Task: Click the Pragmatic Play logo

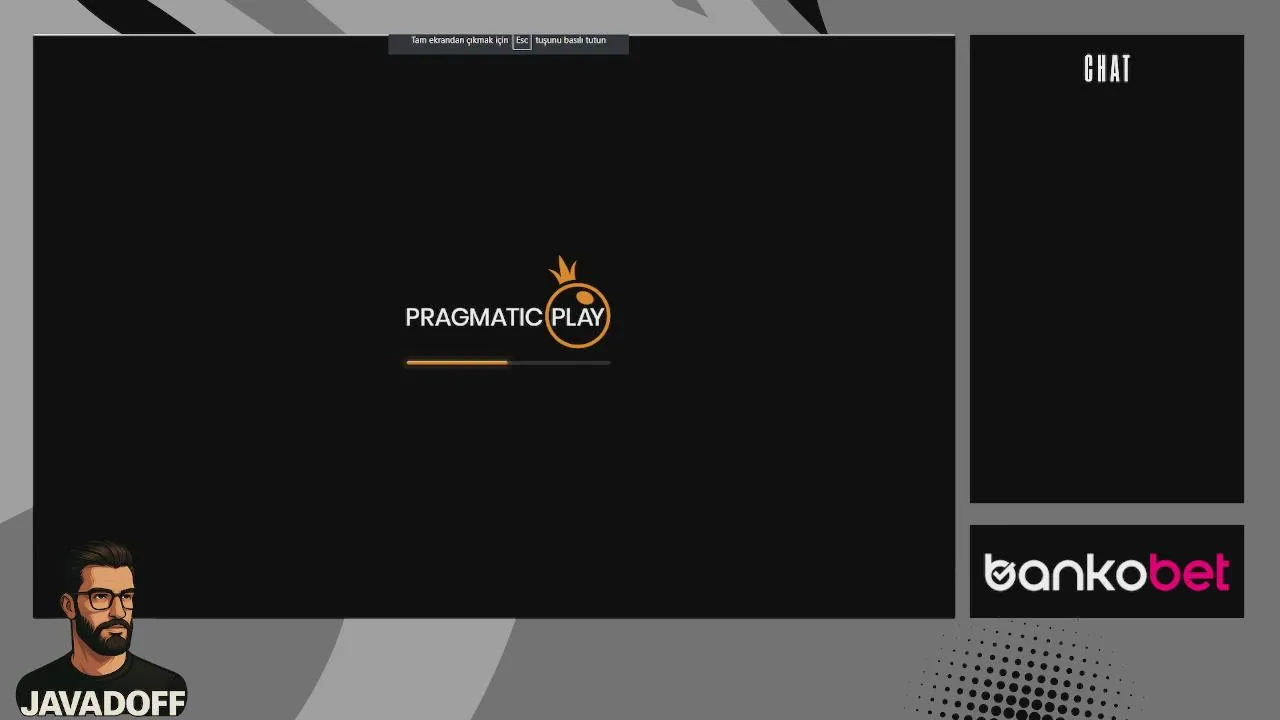Action: (507, 303)
